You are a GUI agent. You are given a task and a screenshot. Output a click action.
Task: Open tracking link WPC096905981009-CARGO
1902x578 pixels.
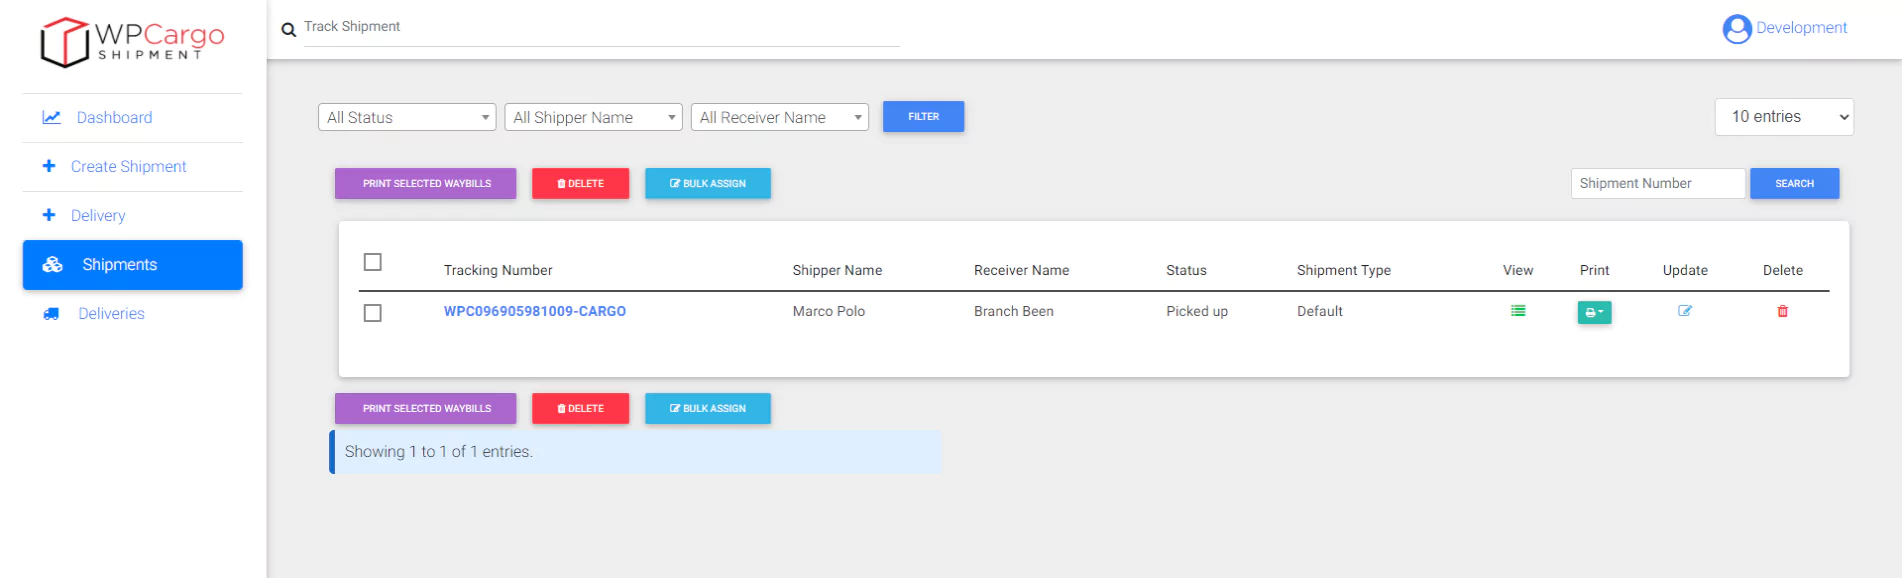[535, 312]
